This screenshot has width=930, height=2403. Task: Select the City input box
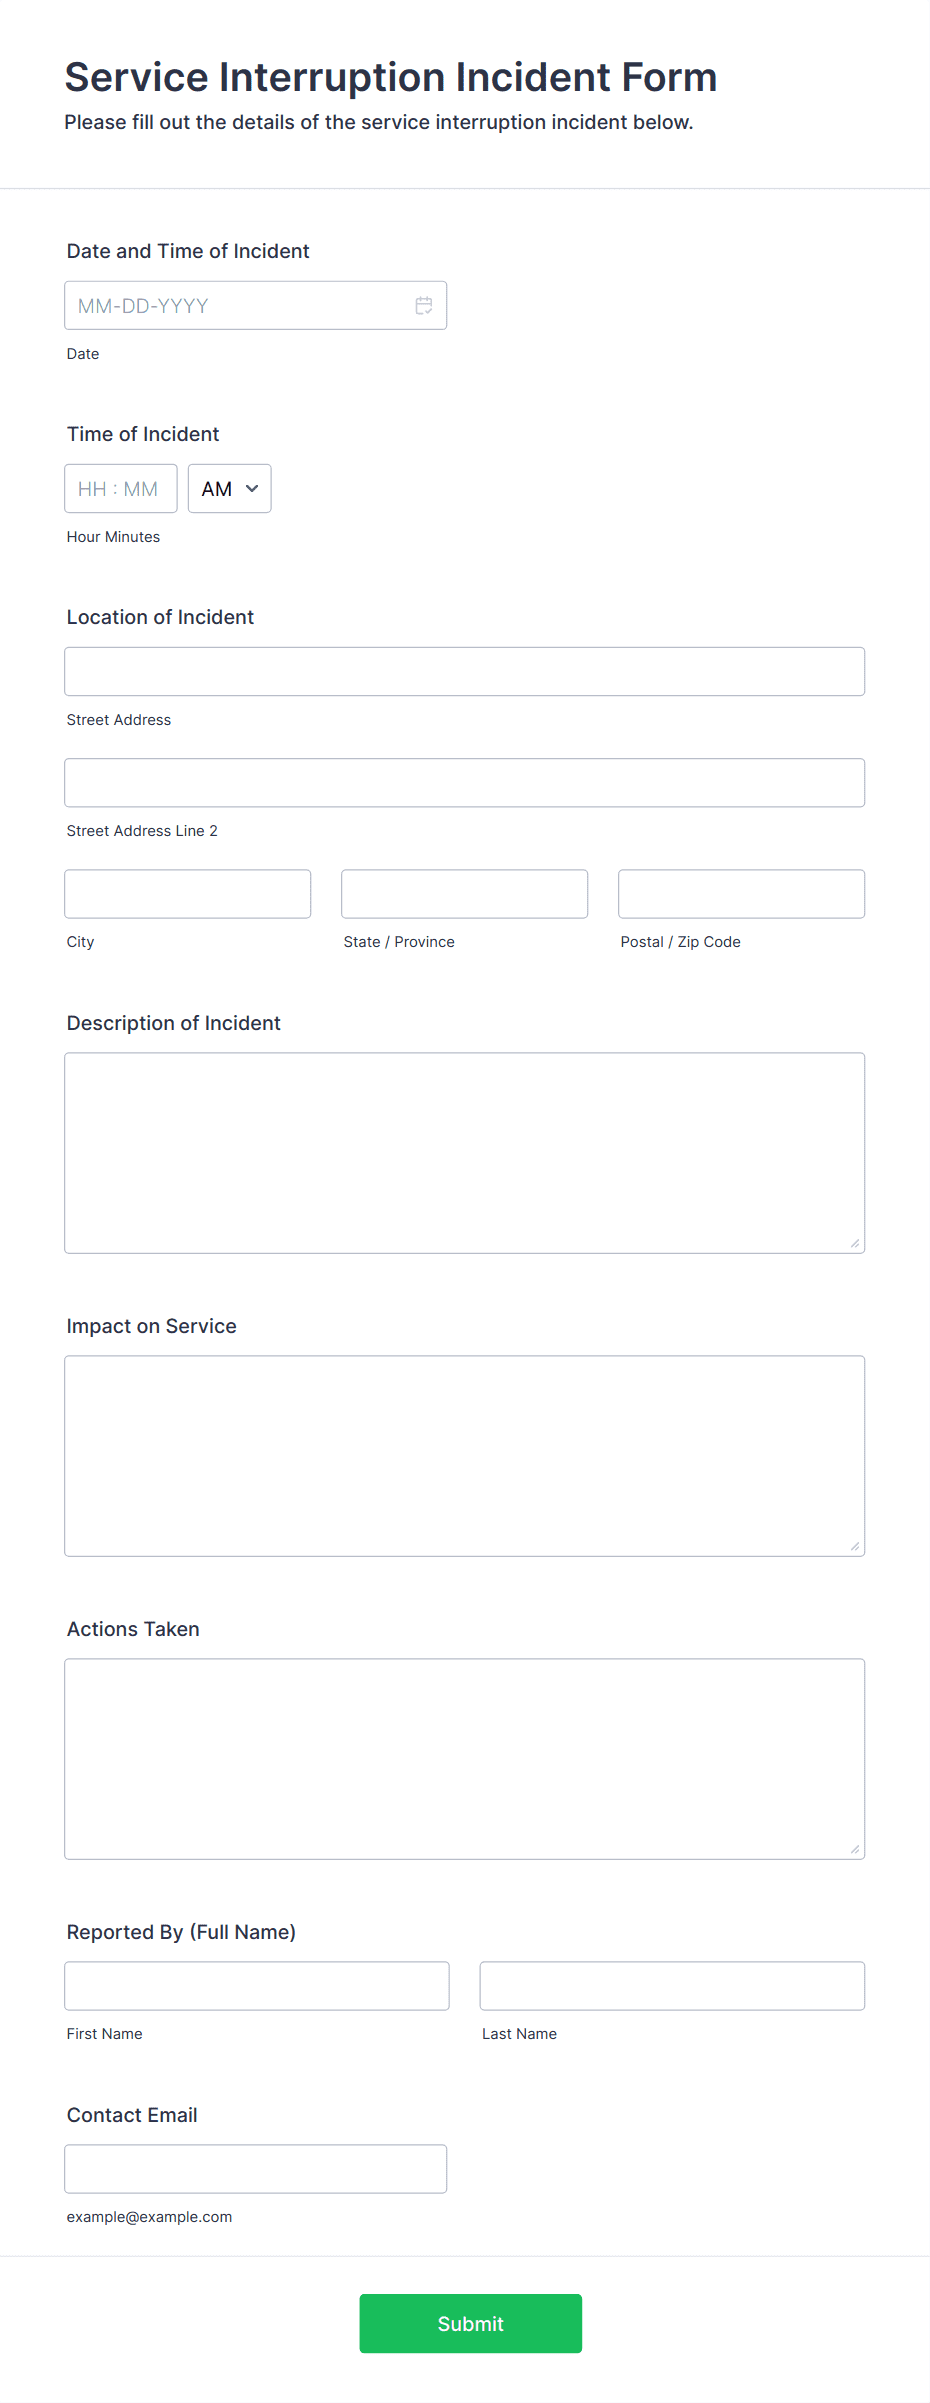187,893
